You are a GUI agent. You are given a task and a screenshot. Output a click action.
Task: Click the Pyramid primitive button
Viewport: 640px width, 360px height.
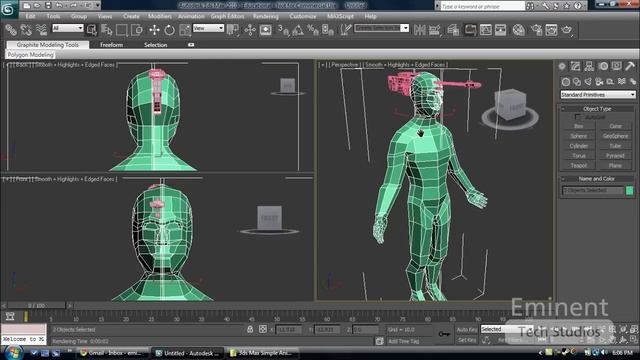[x=615, y=156]
